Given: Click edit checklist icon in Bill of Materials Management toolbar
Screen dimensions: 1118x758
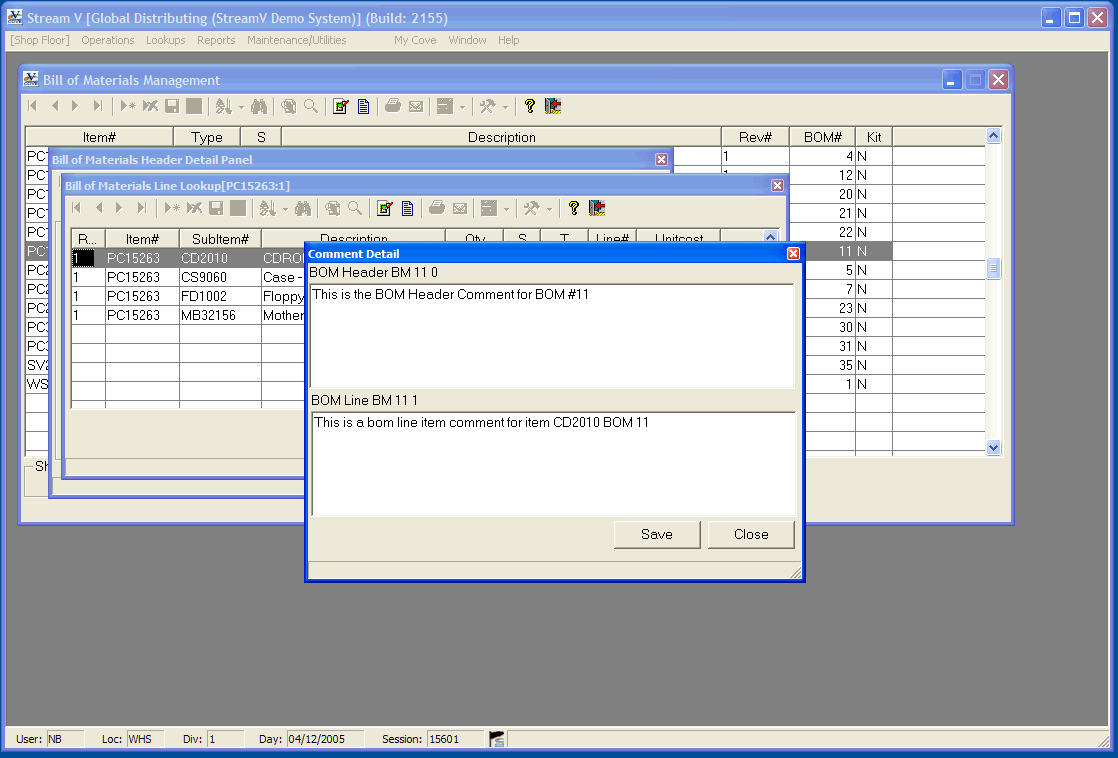Looking at the screenshot, I should click(341, 106).
